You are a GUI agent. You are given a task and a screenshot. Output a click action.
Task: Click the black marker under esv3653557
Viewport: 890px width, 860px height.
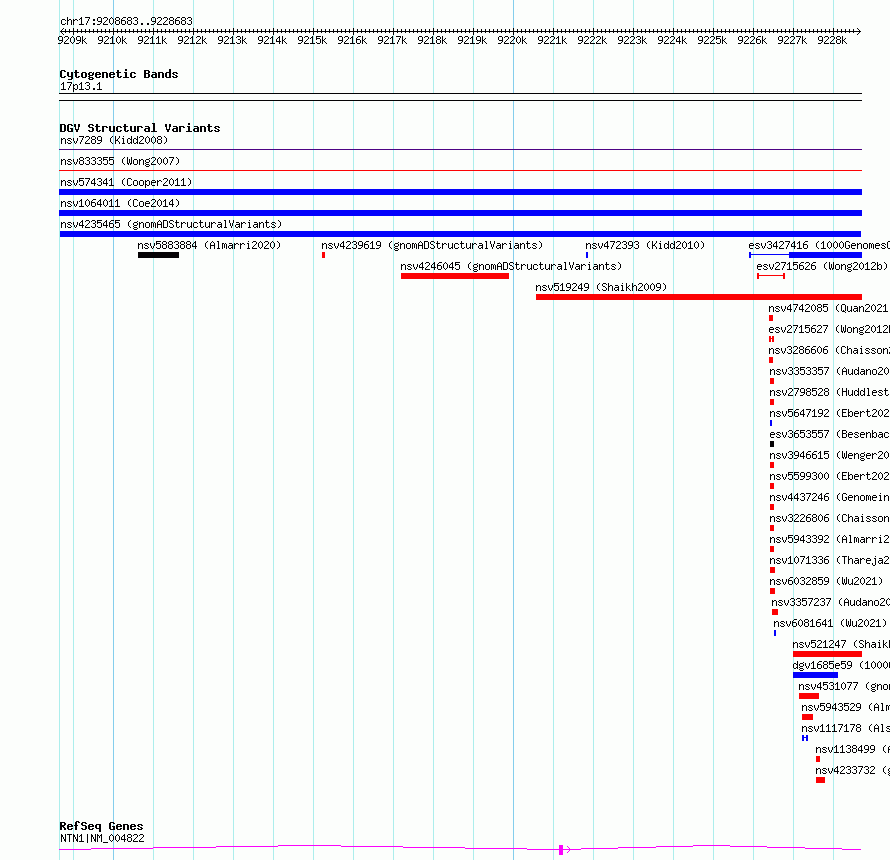coord(772,444)
